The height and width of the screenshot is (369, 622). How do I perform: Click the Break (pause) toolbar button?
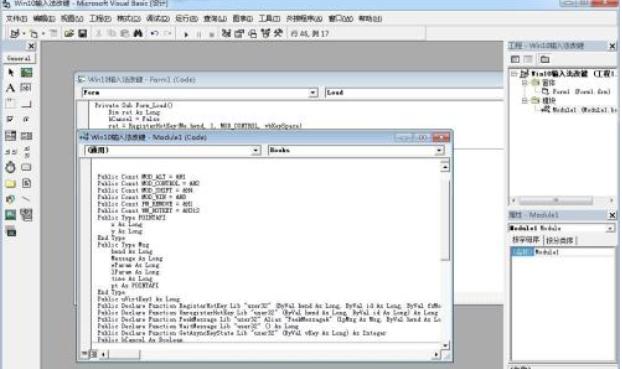[198, 34]
